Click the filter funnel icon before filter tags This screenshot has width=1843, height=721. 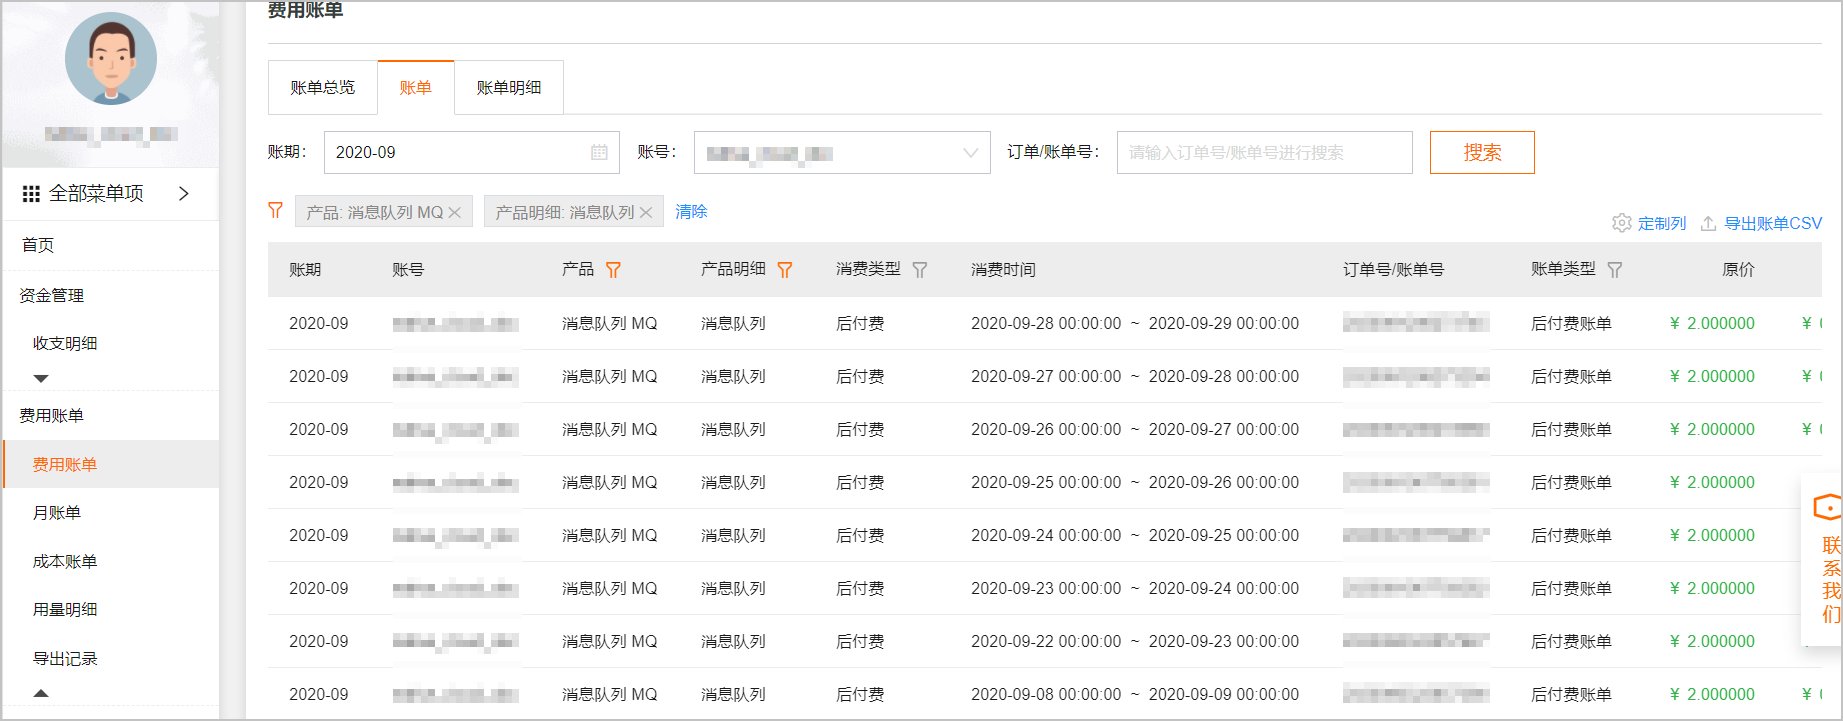275,210
